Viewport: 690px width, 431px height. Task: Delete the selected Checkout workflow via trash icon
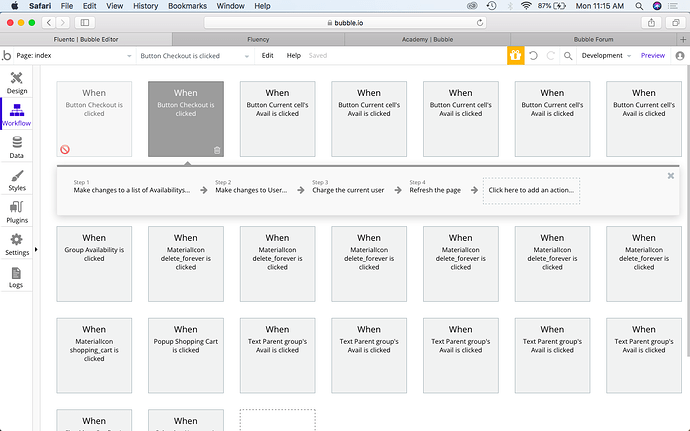point(217,151)
